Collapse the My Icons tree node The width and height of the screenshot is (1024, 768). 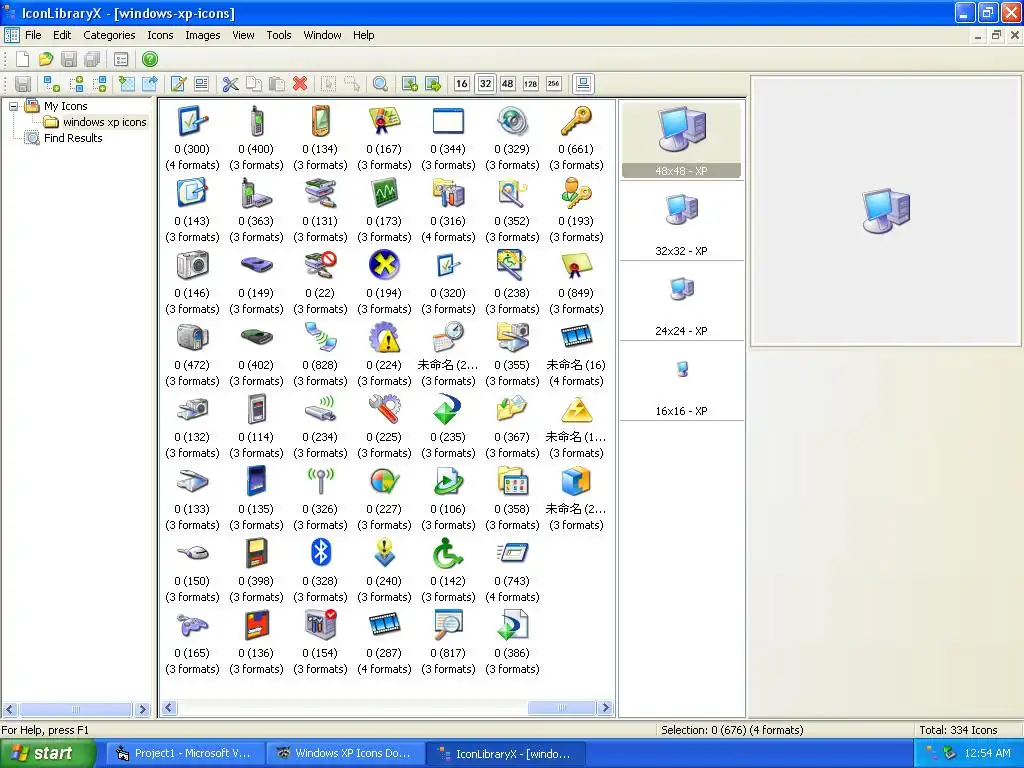coord(13,106)
